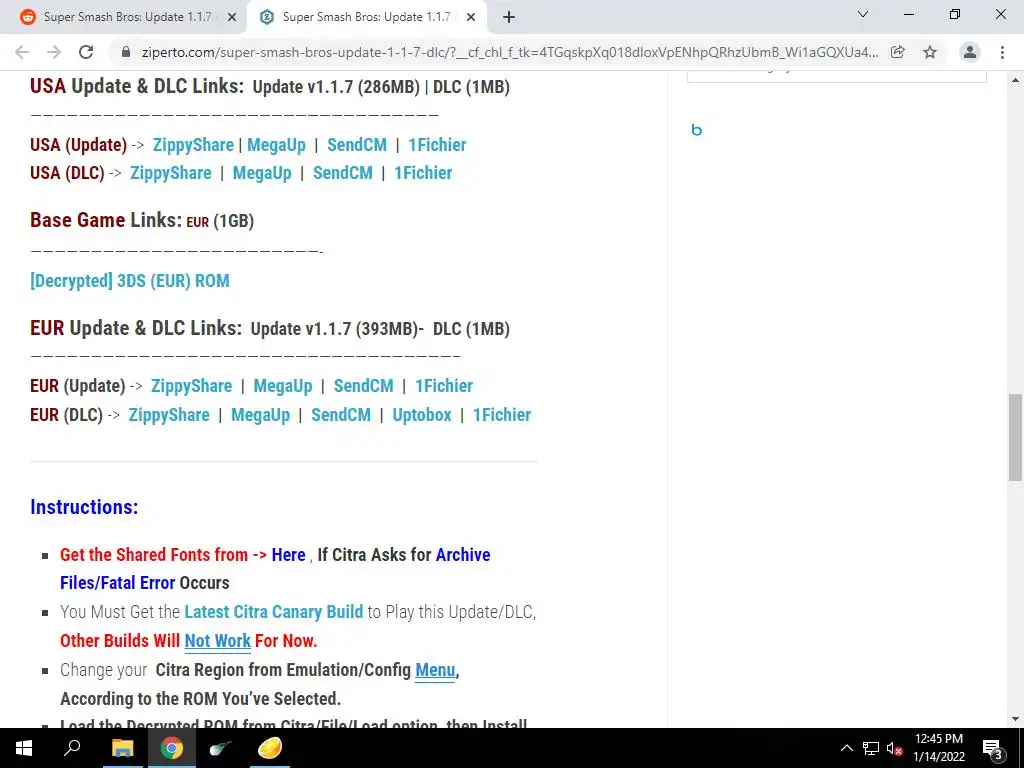The image size is (1024, 768).
Task: Open the Chrome profile avatar
Action: 970,52
